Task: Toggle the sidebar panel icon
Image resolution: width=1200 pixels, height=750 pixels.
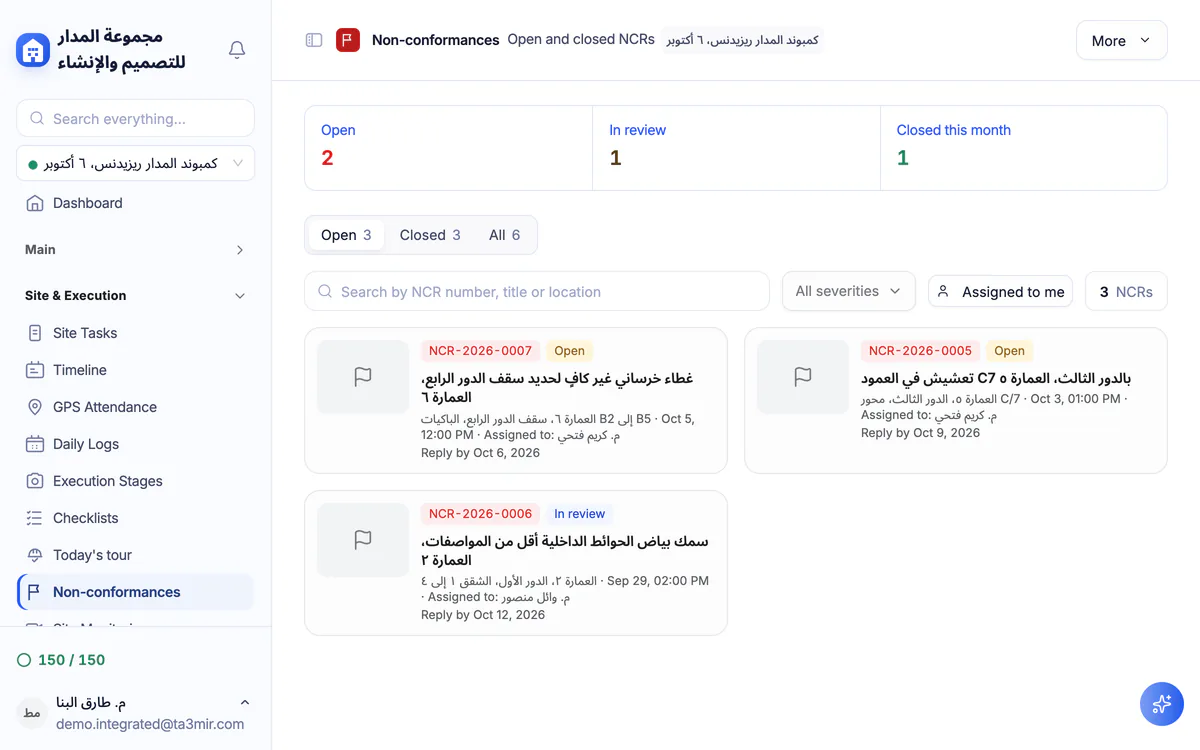Action: 314,40
